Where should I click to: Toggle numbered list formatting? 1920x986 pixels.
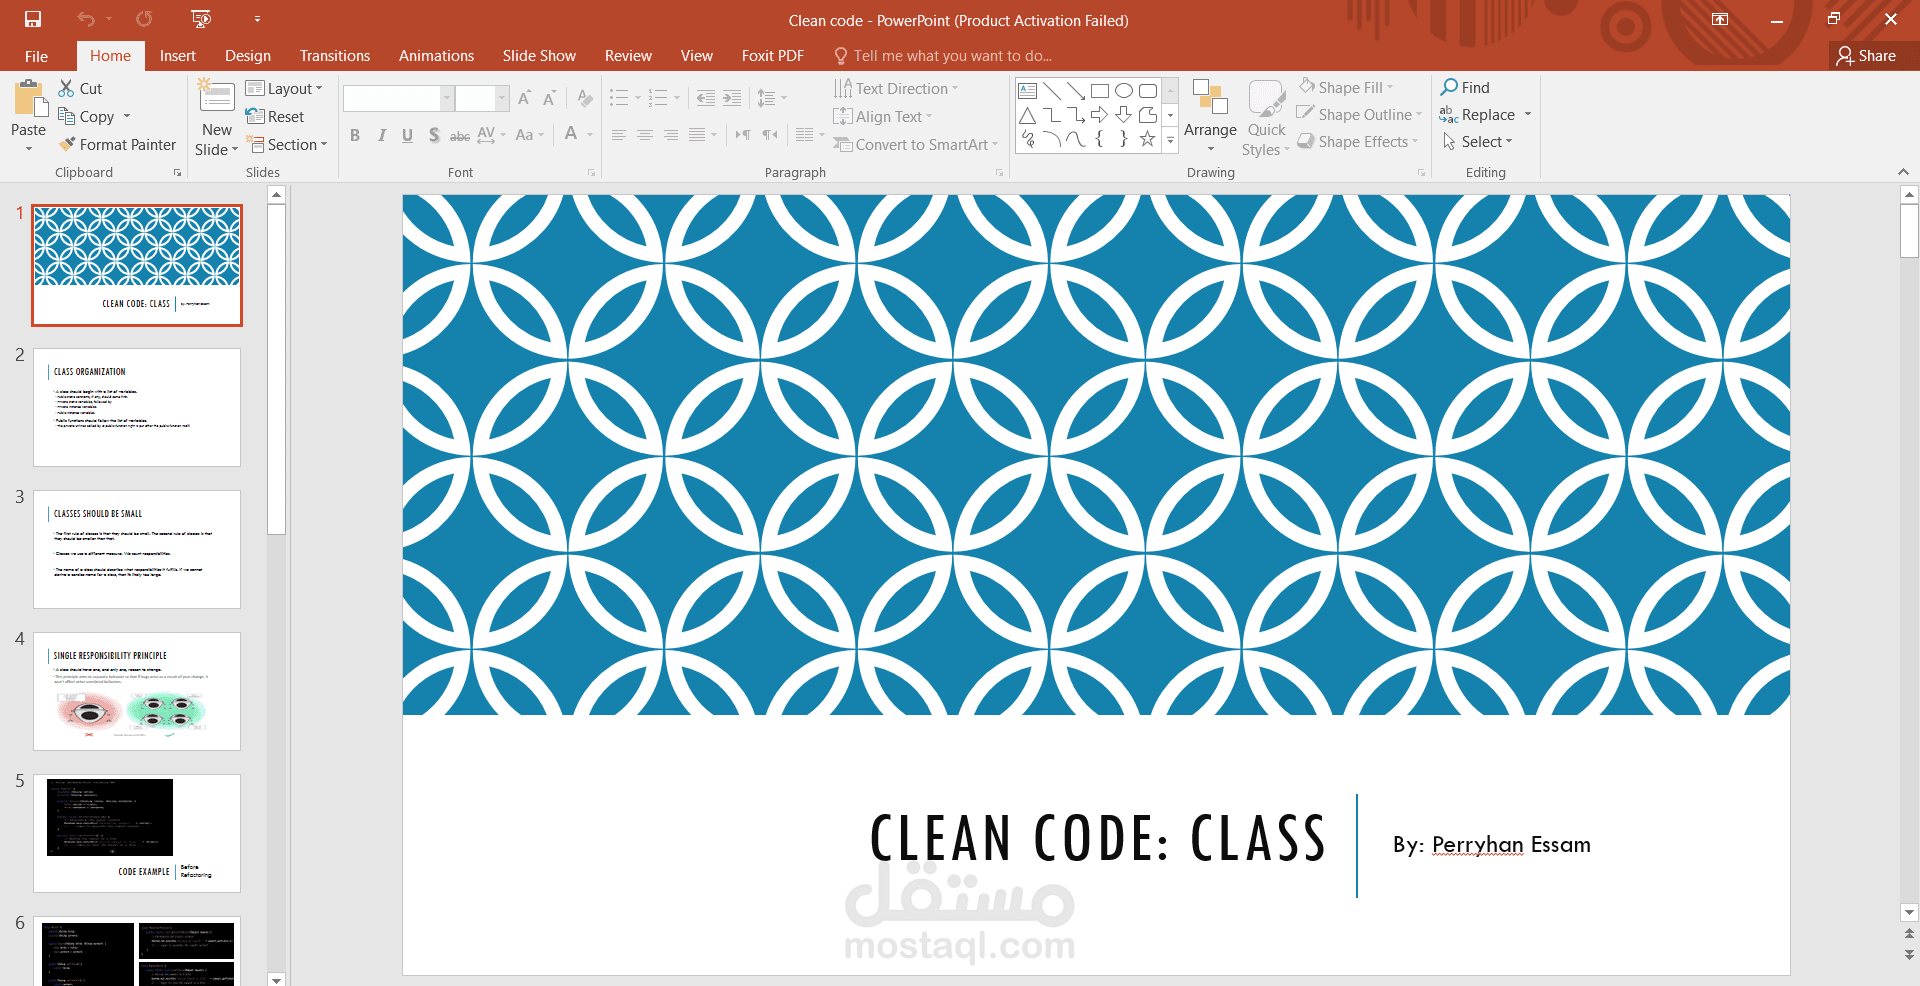pyautogui.click(x=657, y=97)
